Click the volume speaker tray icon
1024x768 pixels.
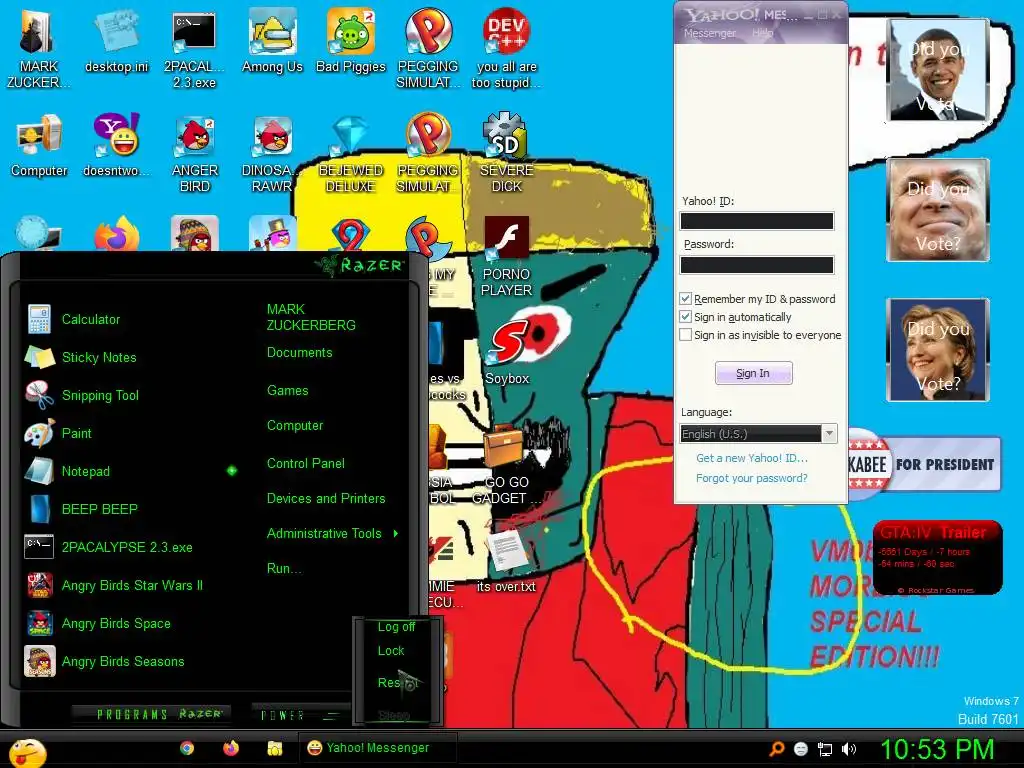tap(849, 749)
